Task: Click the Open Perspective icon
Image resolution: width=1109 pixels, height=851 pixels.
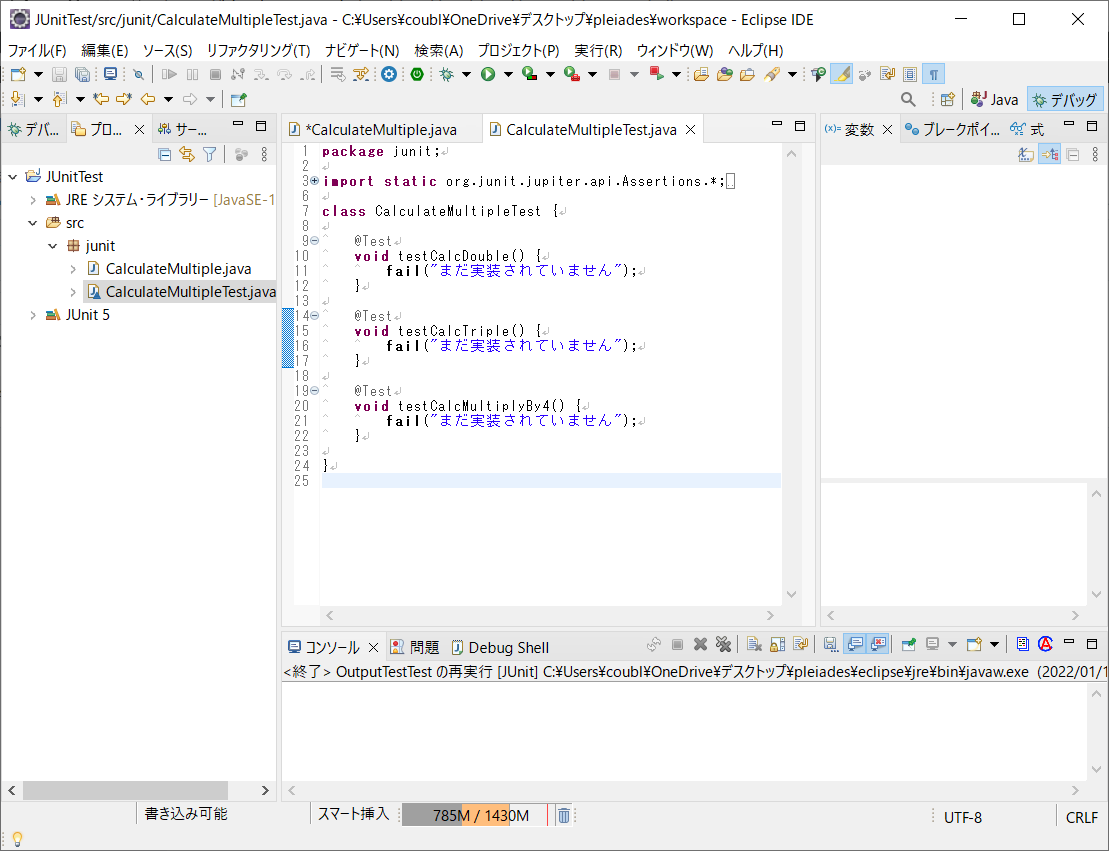Action: [948, 100]
